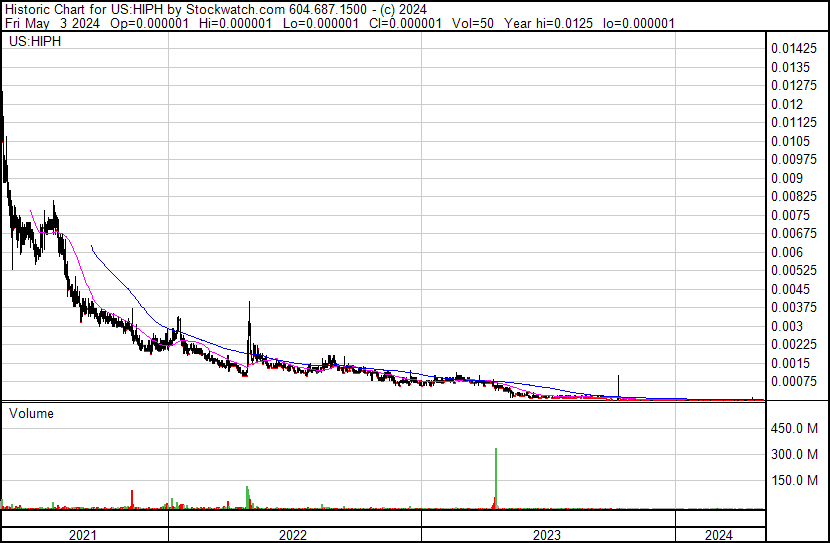Image resolution: width=830 pixels, height=543 pixels.
Task: Click the Fri May 3 2024 date text
Action: 52,23
